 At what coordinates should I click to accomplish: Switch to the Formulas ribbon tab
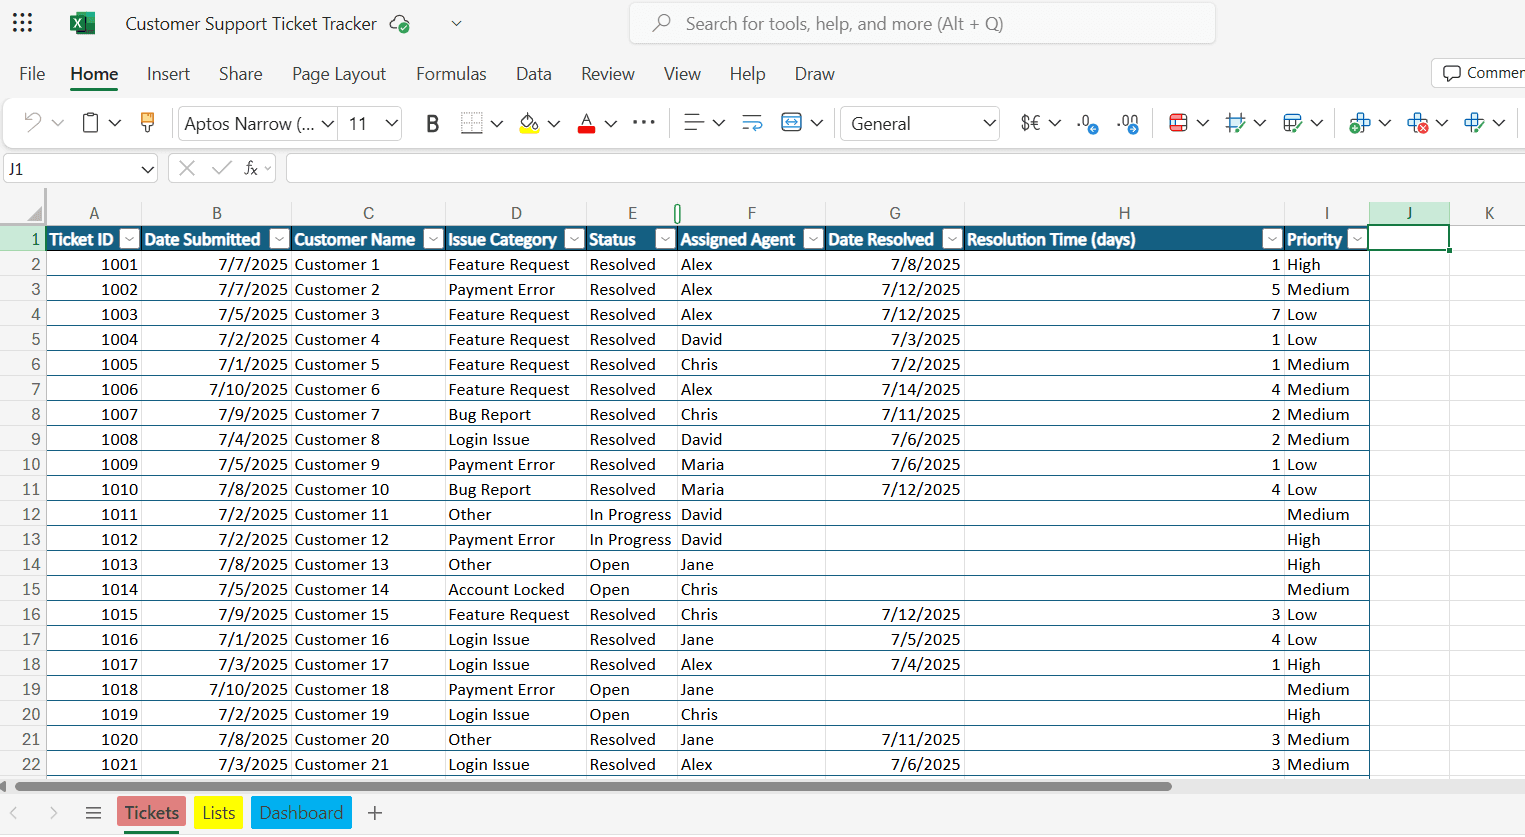click(x=451, y=73)
